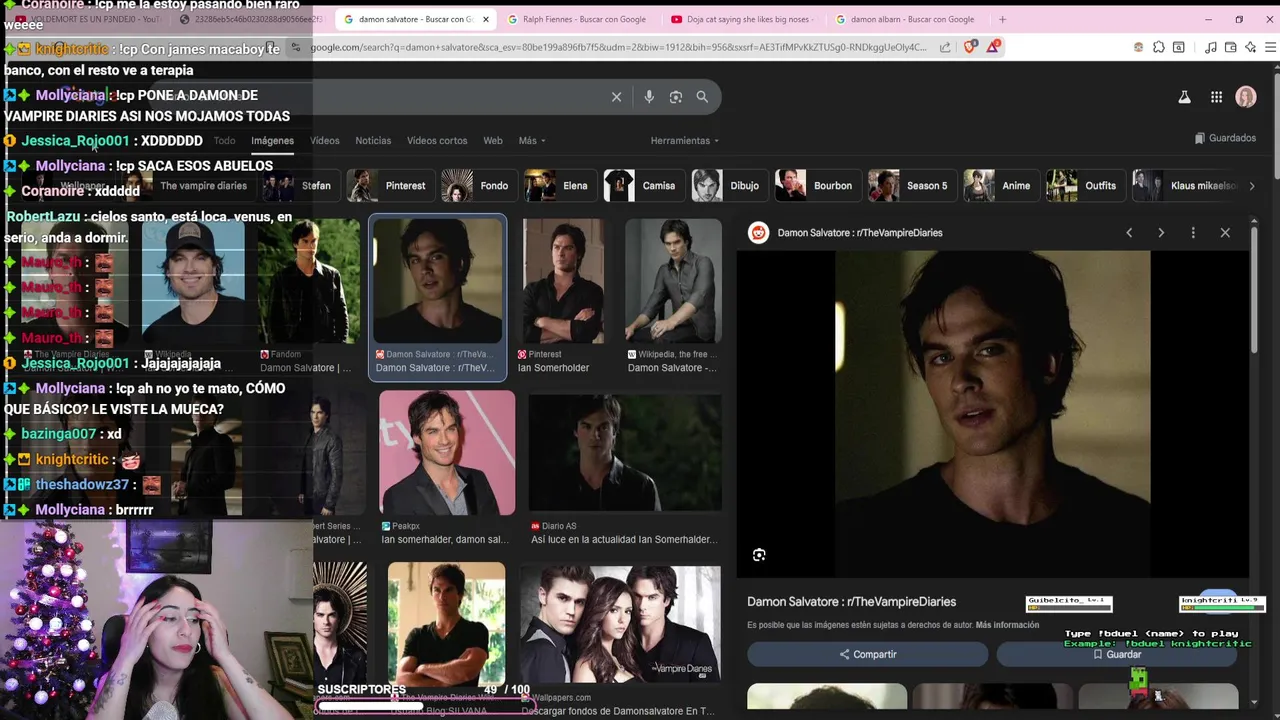Expand the Más dropdown
This screenshot has height=720, width=1280.
point(532,141)
